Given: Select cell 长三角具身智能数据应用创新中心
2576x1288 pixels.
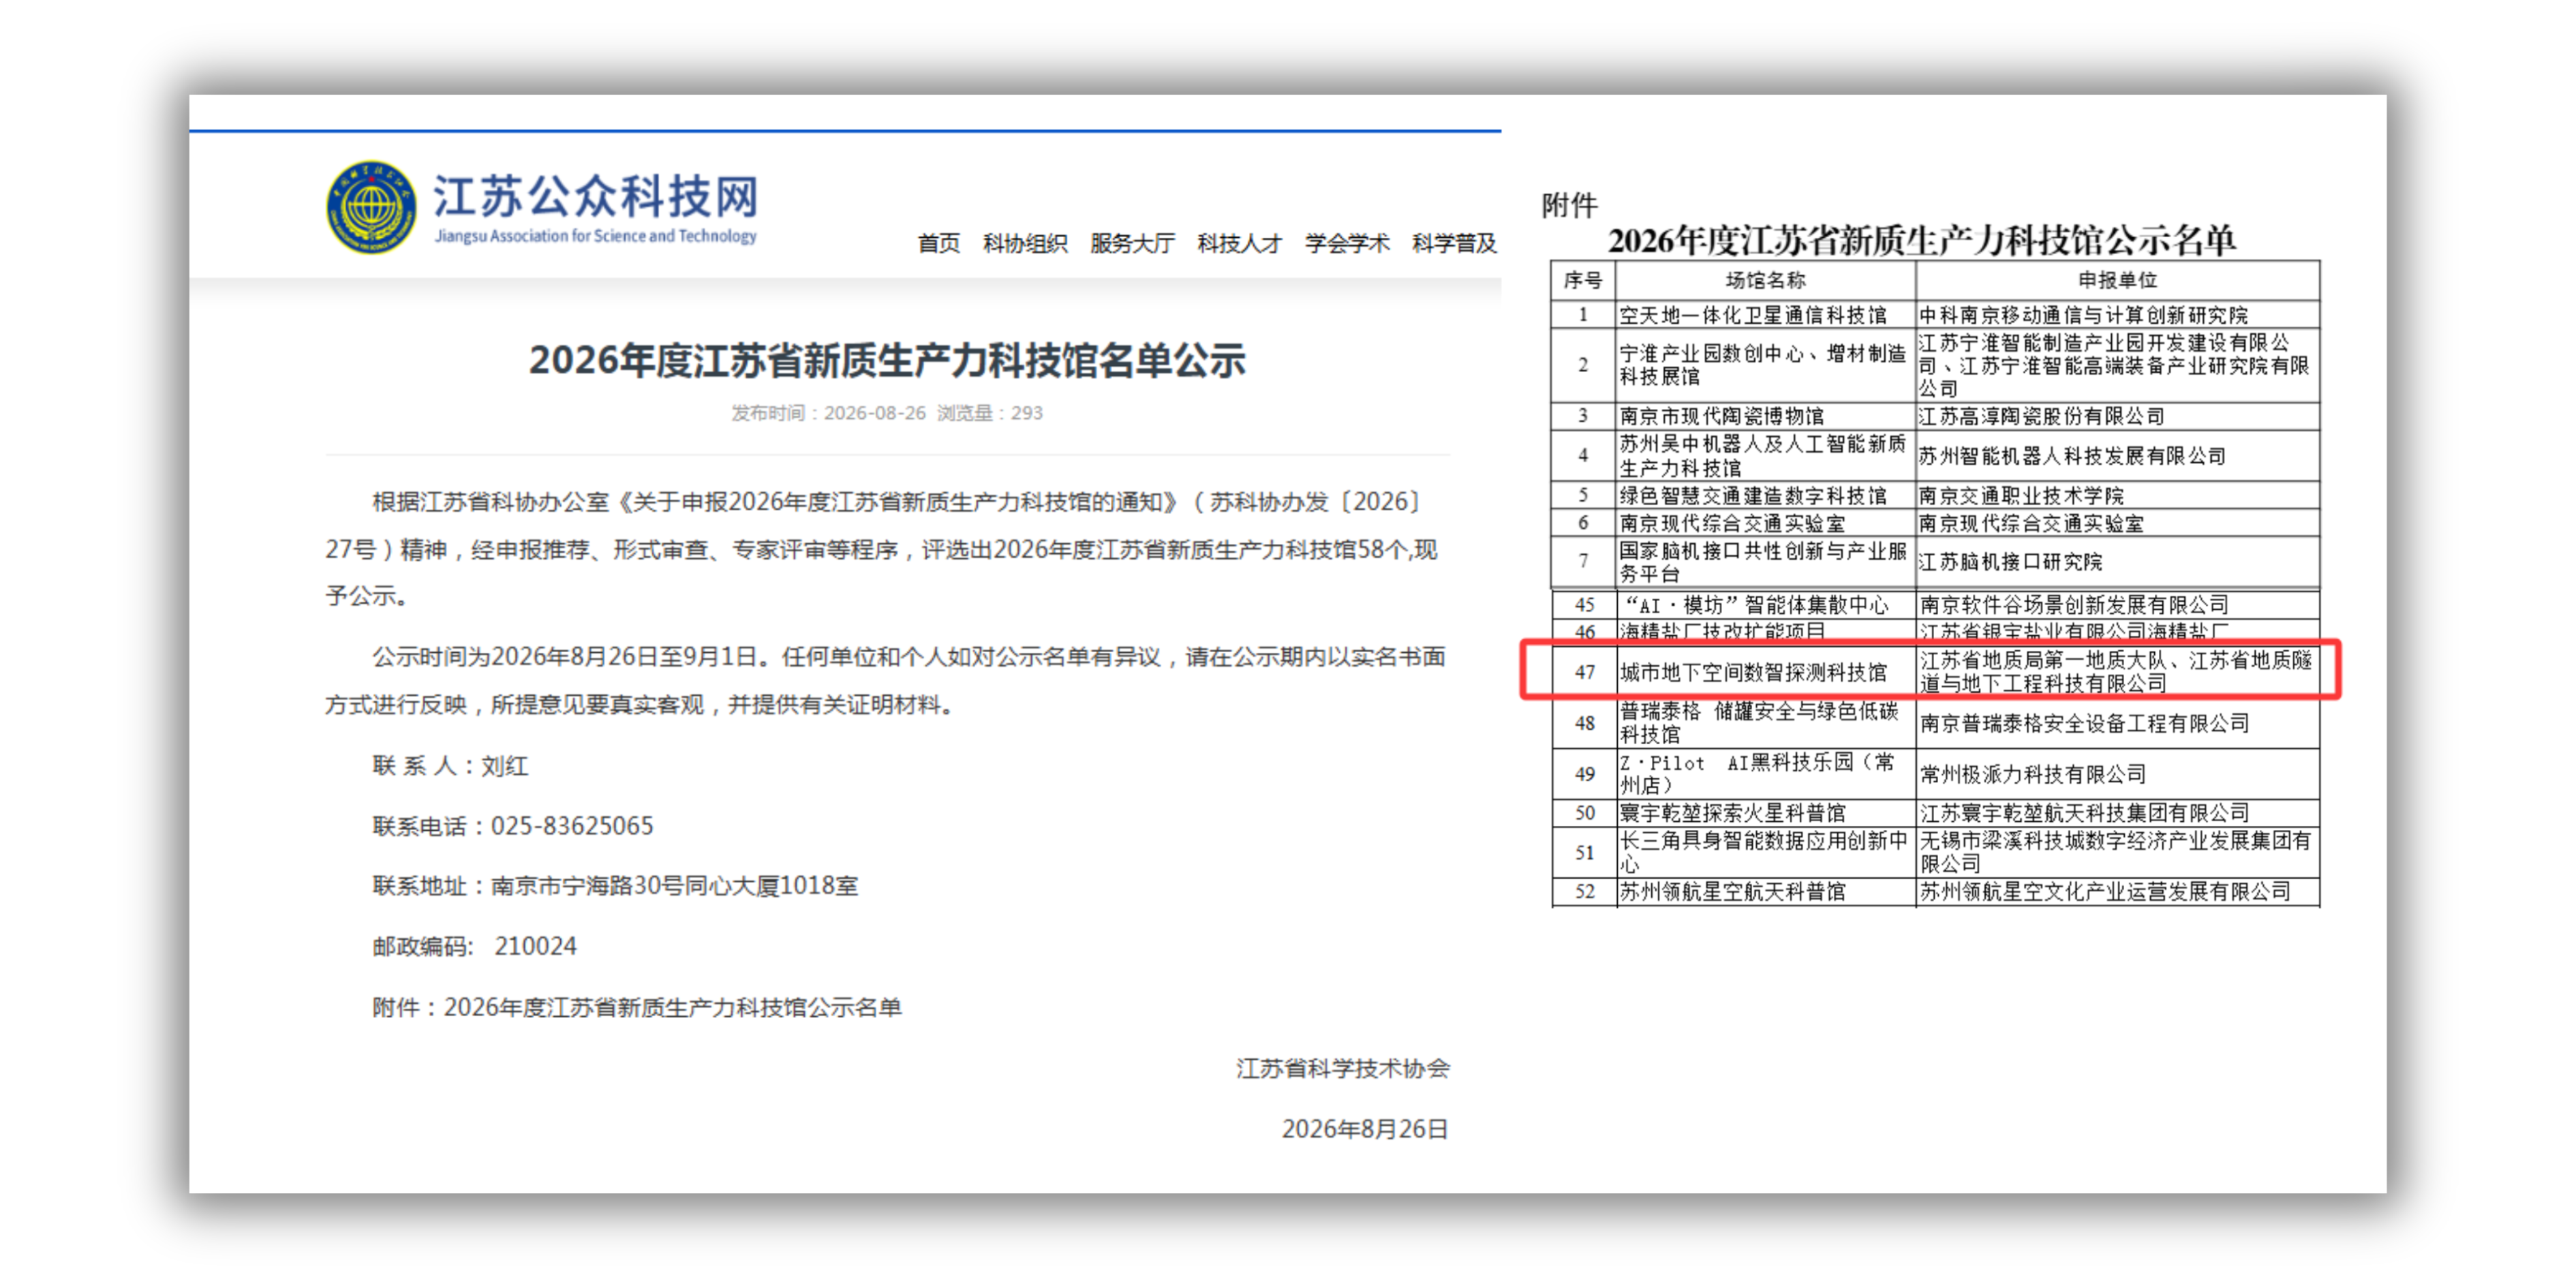Looking at the screenshot, I should pyautogui.click(x=1765, y=852).
